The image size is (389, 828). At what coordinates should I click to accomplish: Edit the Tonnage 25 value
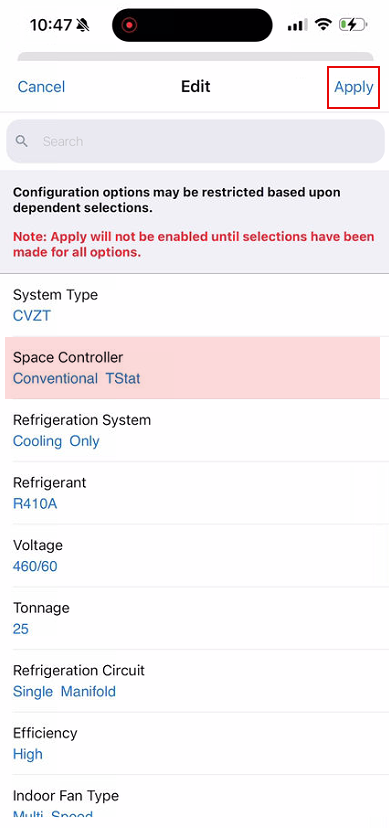[194, 618]
